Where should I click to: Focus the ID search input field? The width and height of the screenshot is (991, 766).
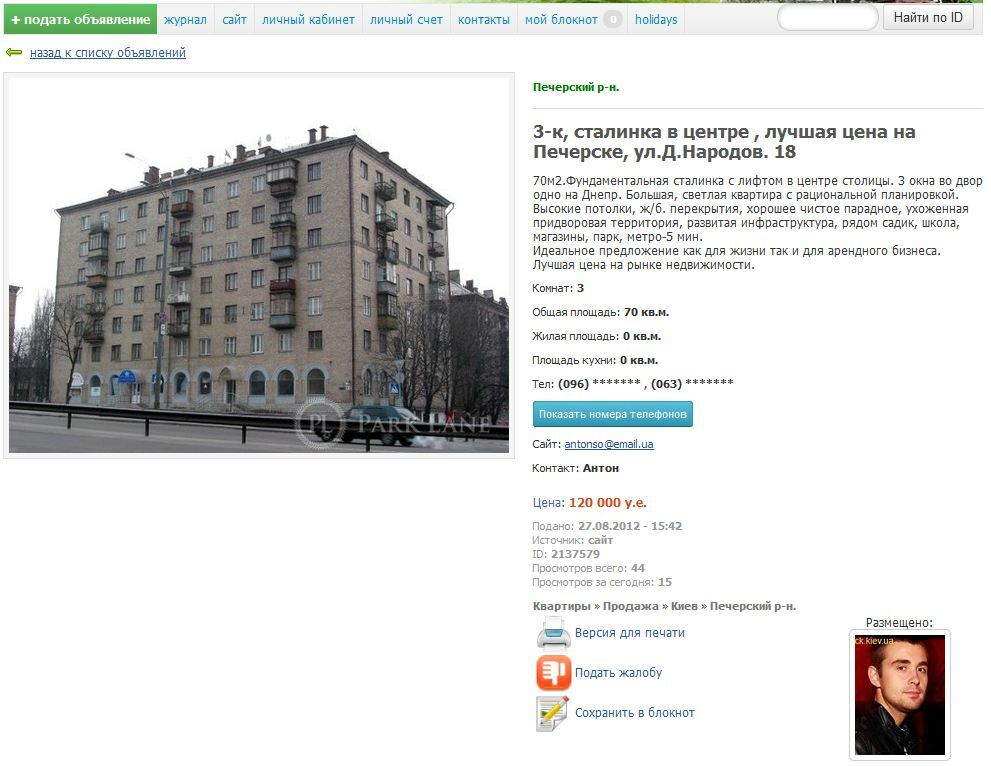[827, 18]
